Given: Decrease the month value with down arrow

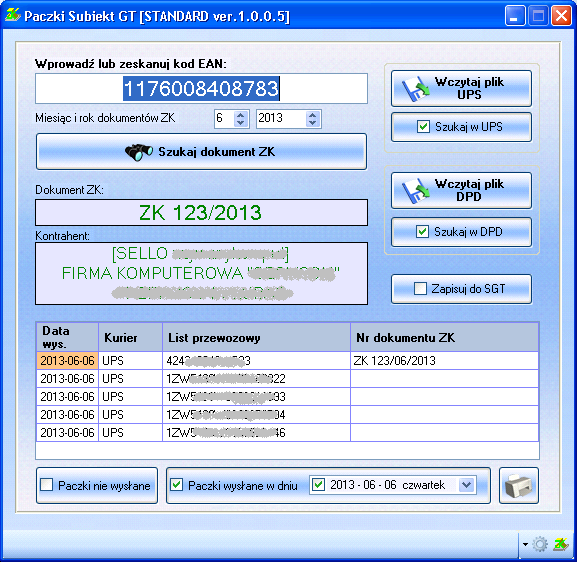Looking at the screenshot, I should [x=241, y=123].
